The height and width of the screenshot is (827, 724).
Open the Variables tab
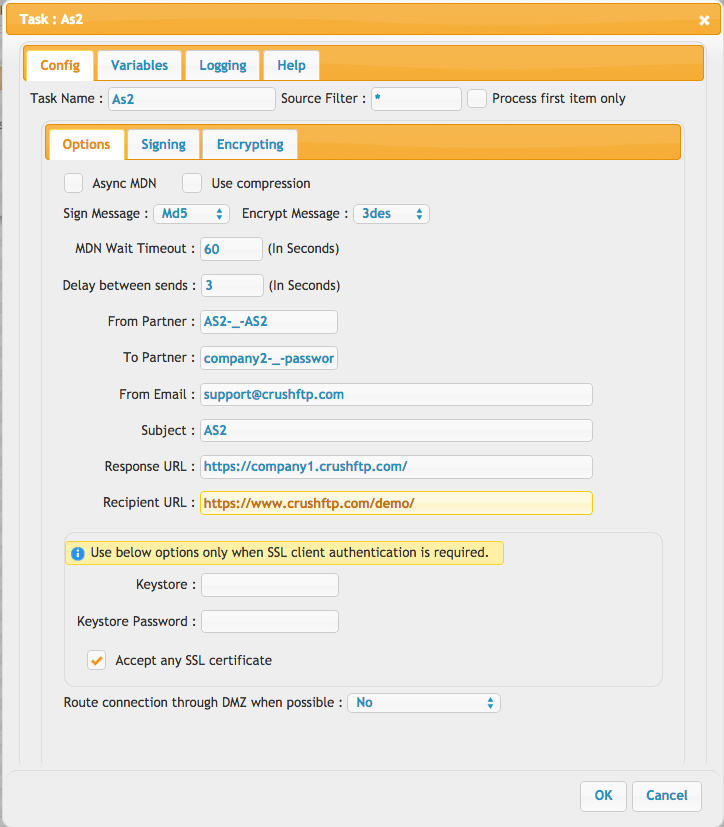tap(139, 65)
